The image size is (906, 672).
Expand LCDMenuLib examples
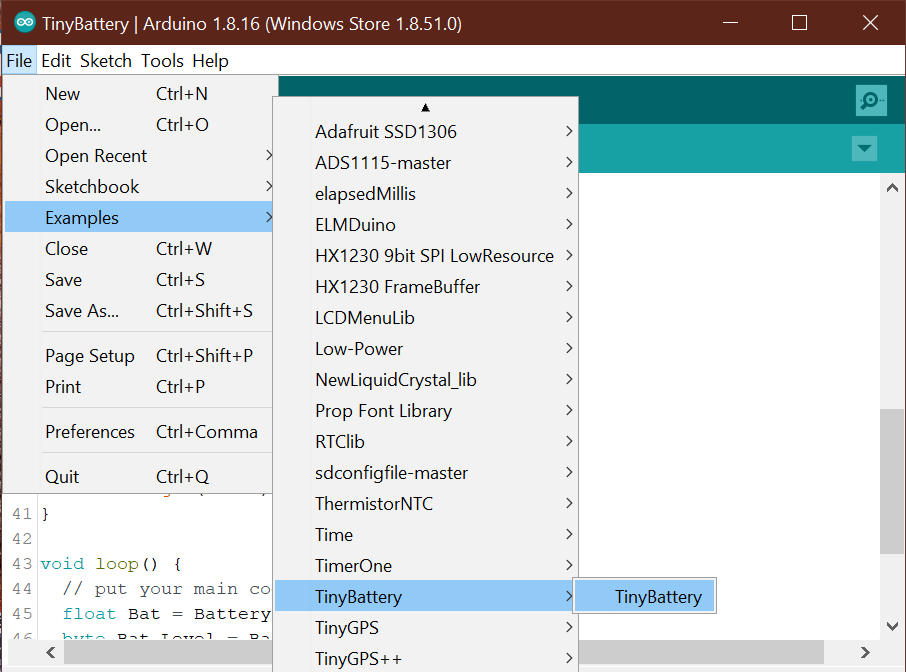click(426, 318)
